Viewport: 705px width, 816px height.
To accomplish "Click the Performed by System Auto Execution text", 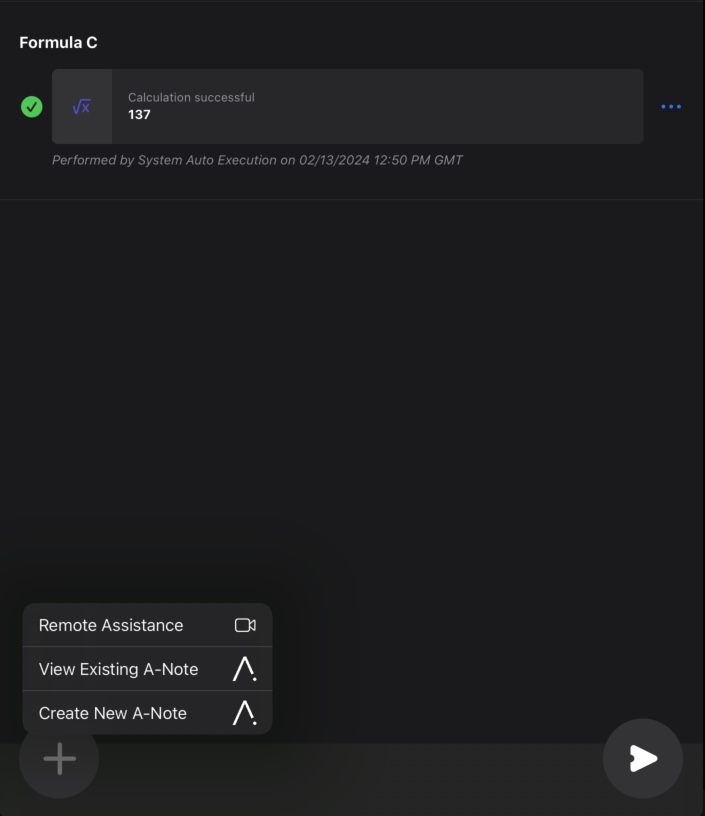I will tap(164, 160).
